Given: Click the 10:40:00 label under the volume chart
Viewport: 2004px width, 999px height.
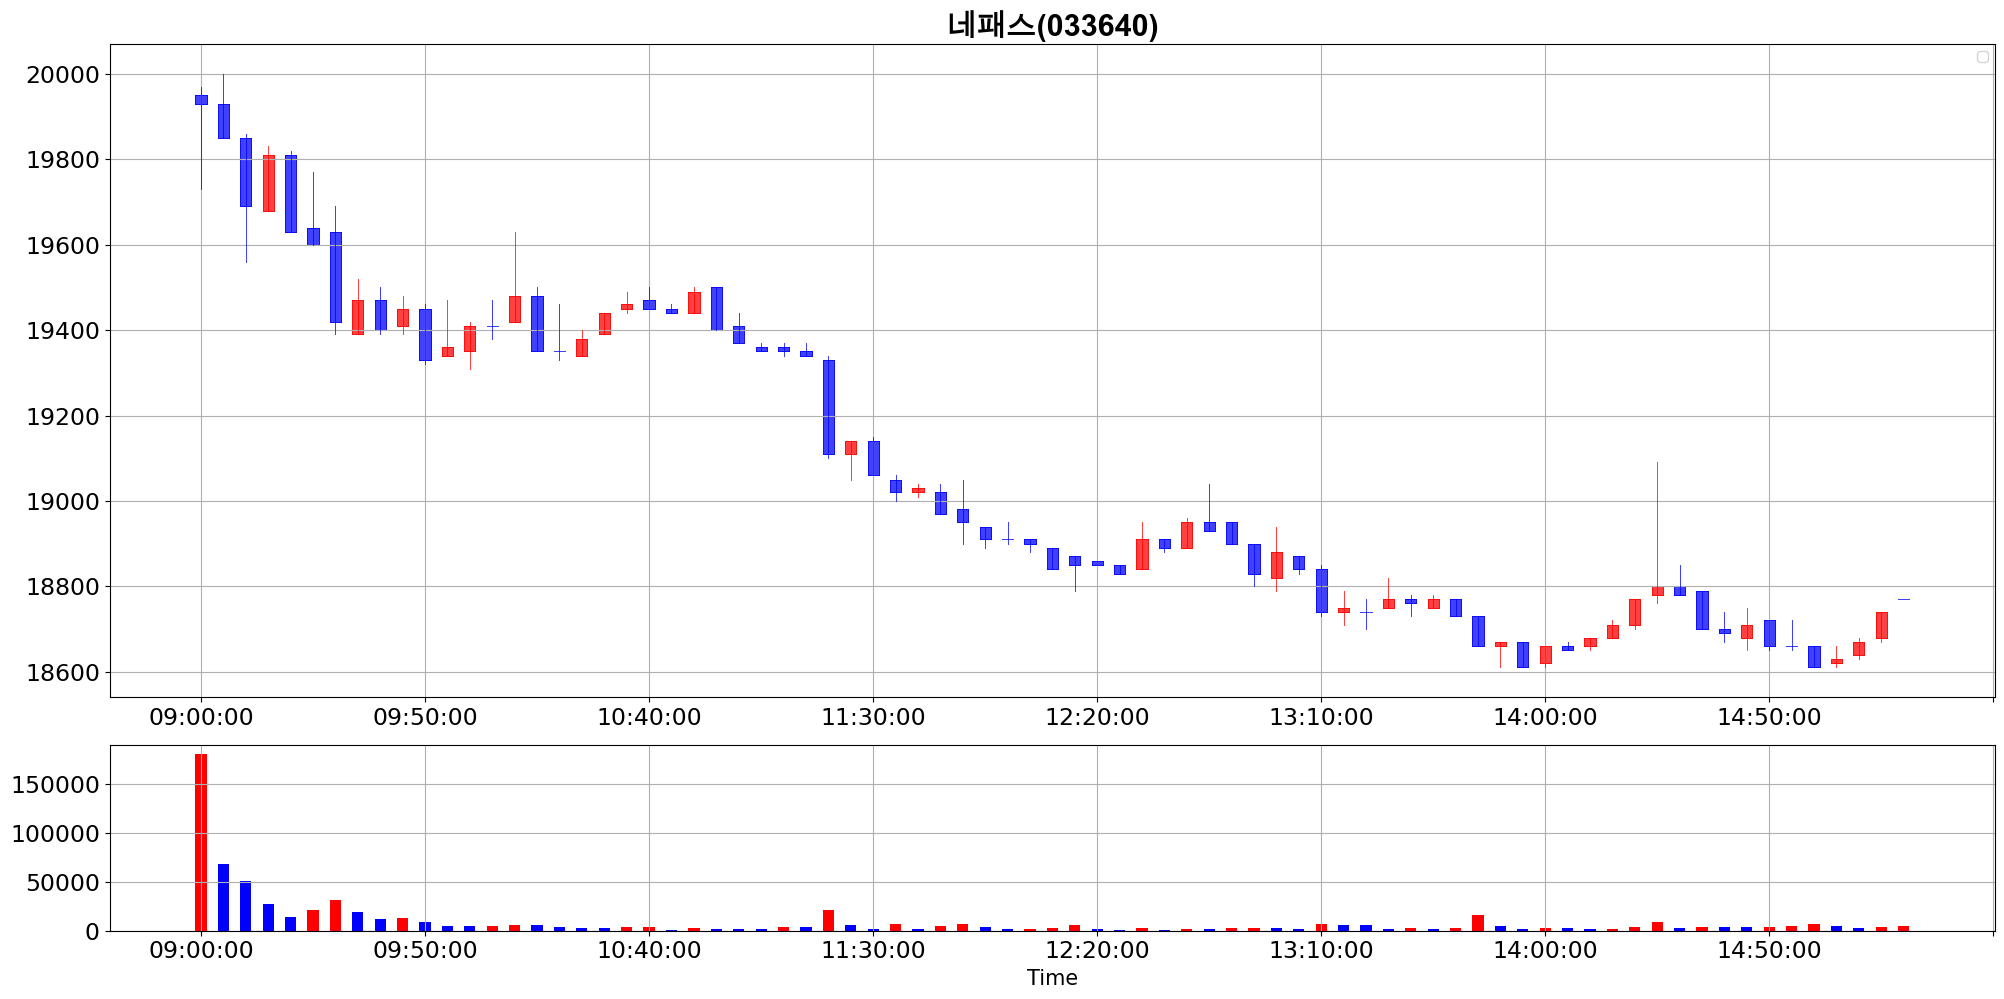Looking at the screenshot, I should [649, 951].
